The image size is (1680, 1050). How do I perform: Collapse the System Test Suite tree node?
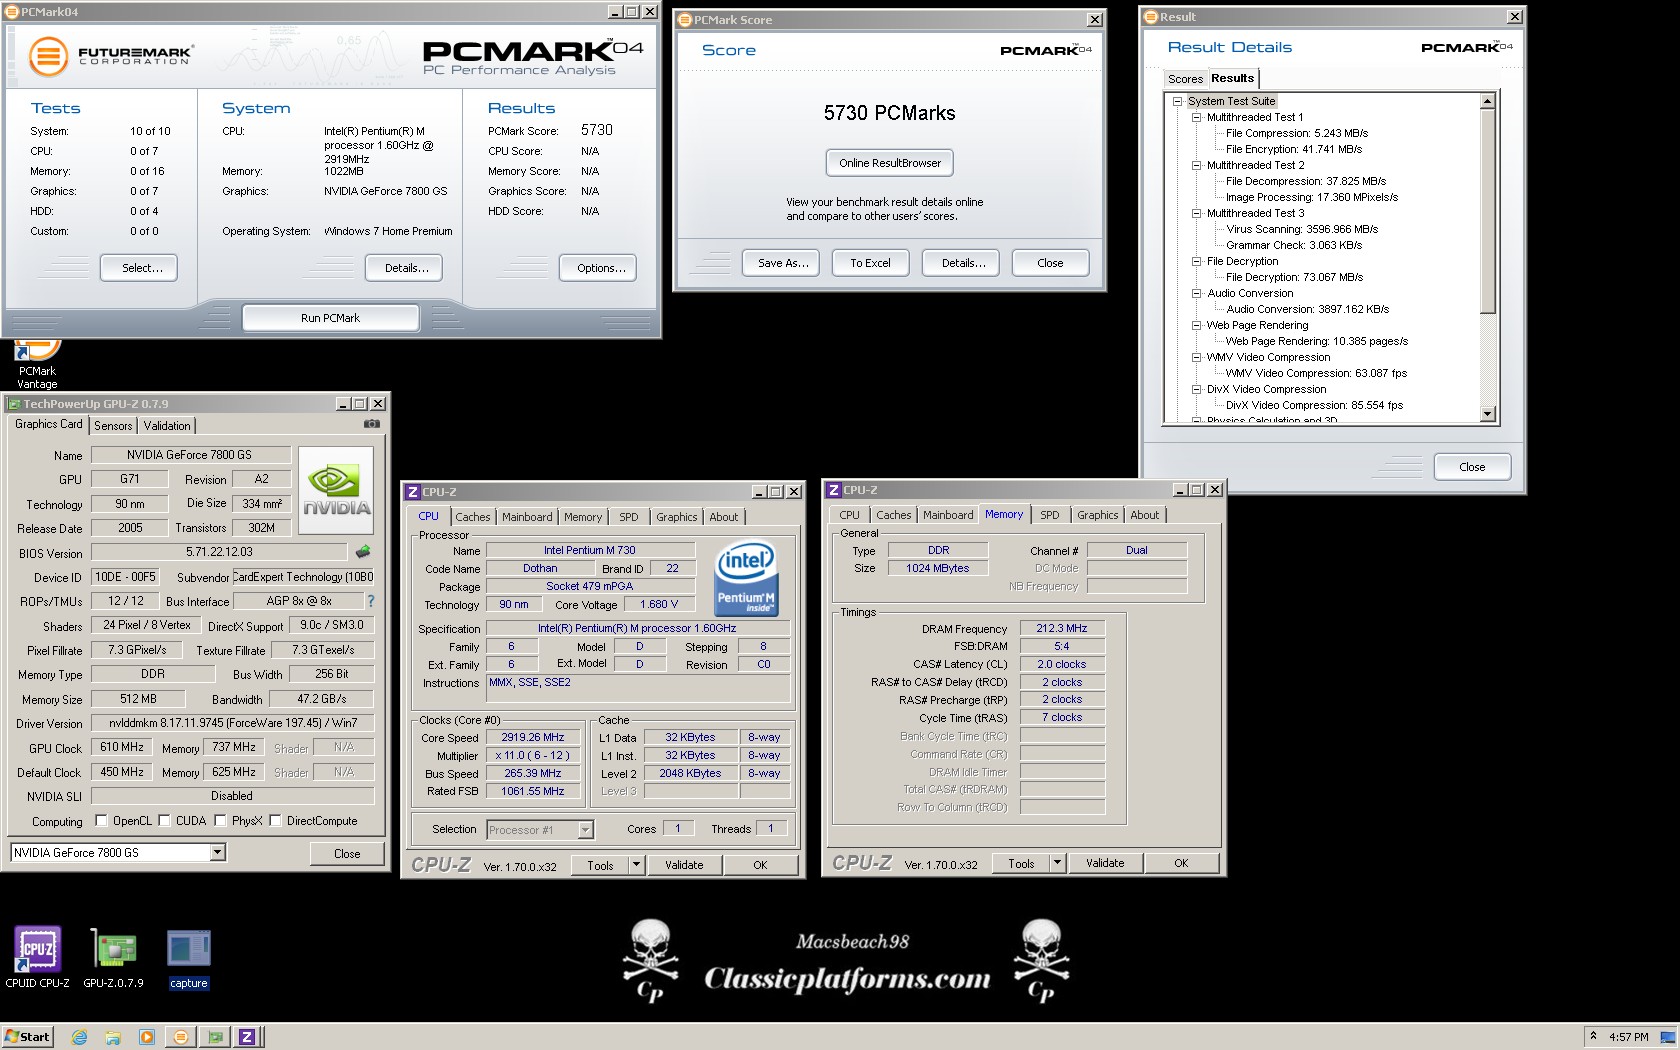(x=1177, y=101)
